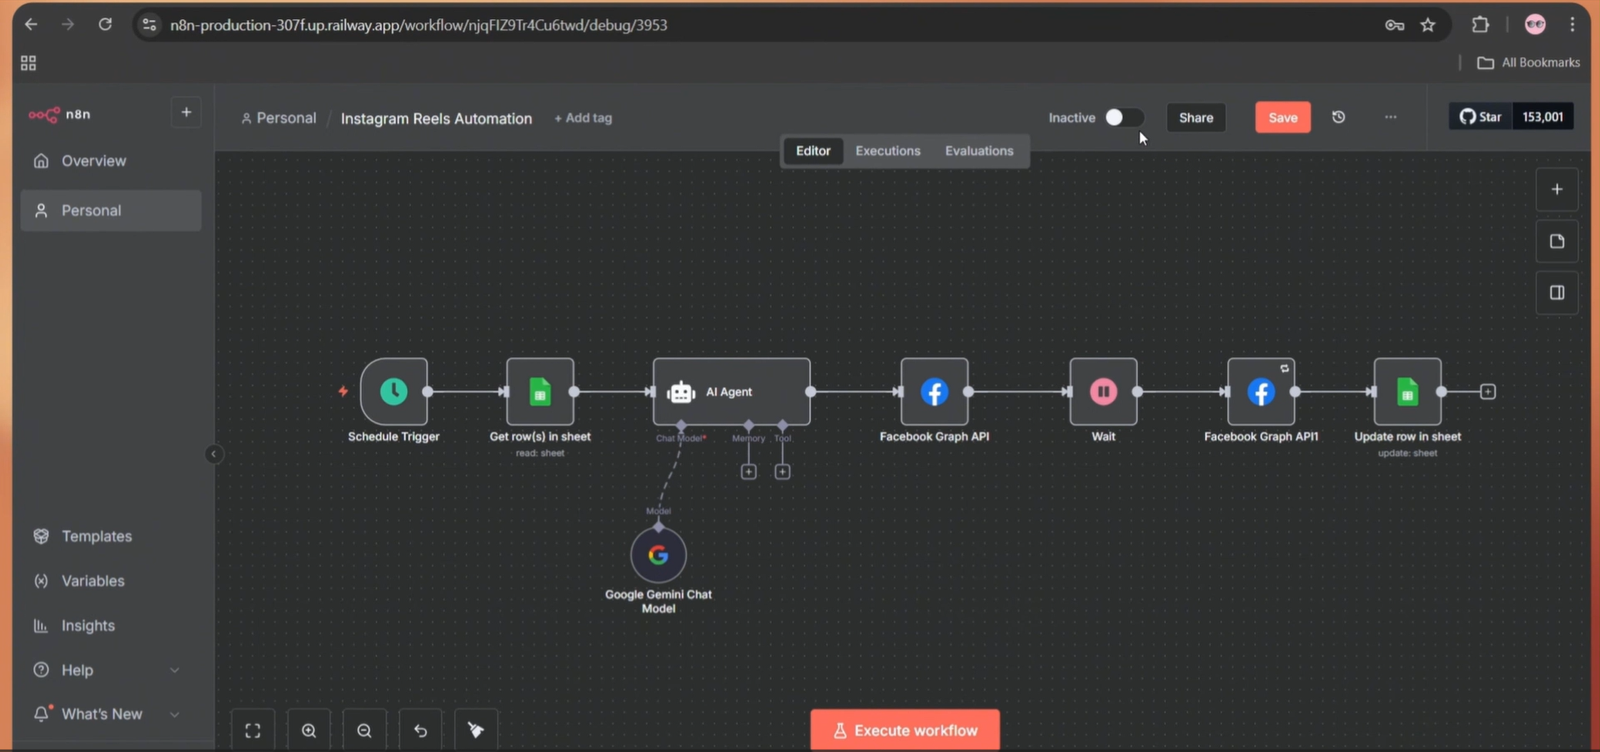
Task: Click the n8n logo
Action: click(x=59, y=114)
